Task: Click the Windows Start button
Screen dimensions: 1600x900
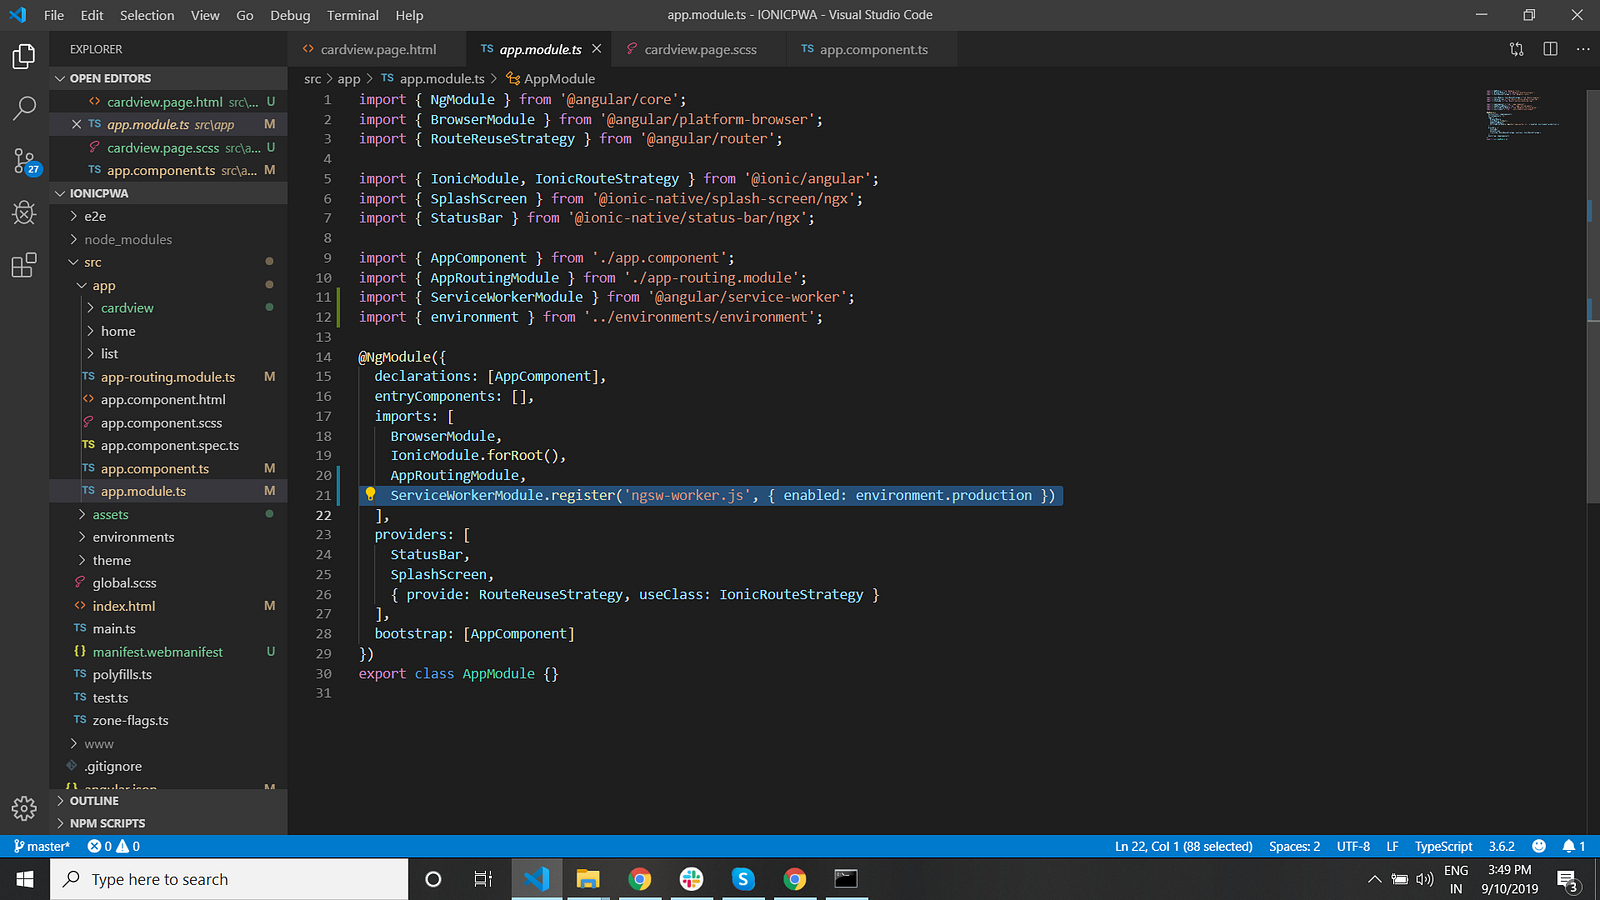Action: pos(25,879)
